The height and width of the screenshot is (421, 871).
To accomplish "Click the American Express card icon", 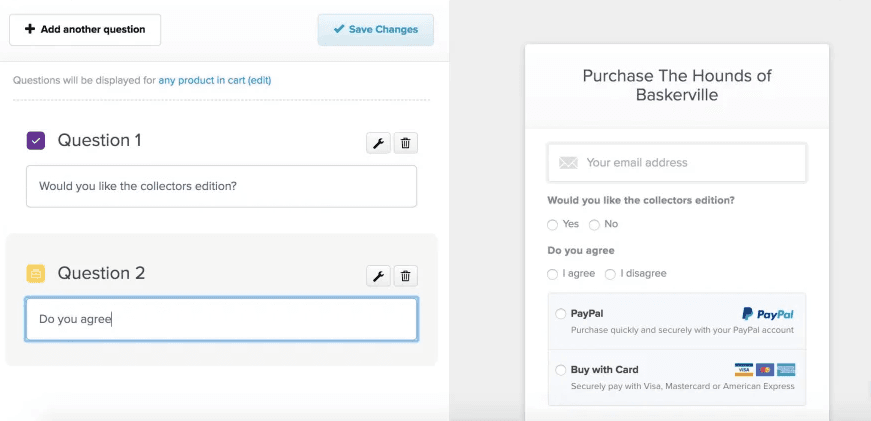I will (x=786, y=370).
